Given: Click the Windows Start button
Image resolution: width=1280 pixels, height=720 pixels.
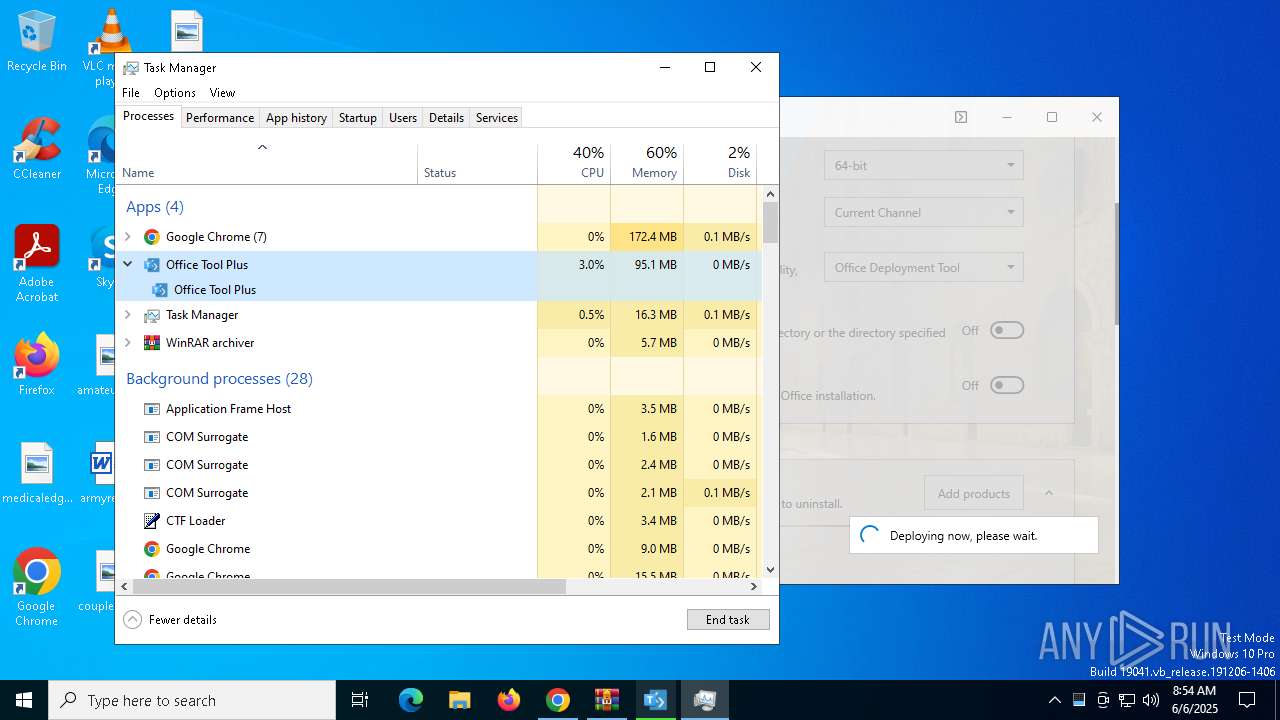Looking at the screenshot, I should coord(24,700).
